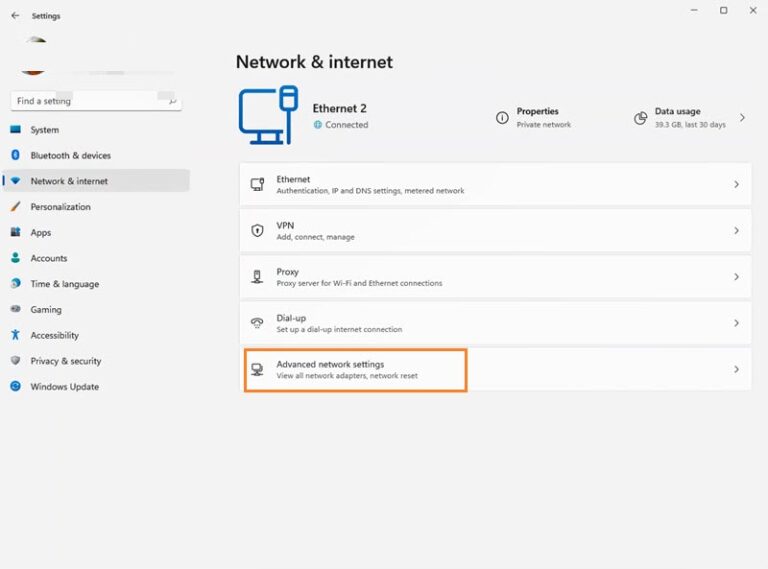
Task: Click 'Add, connect, manage' VPN description
Action: point(315,237)
